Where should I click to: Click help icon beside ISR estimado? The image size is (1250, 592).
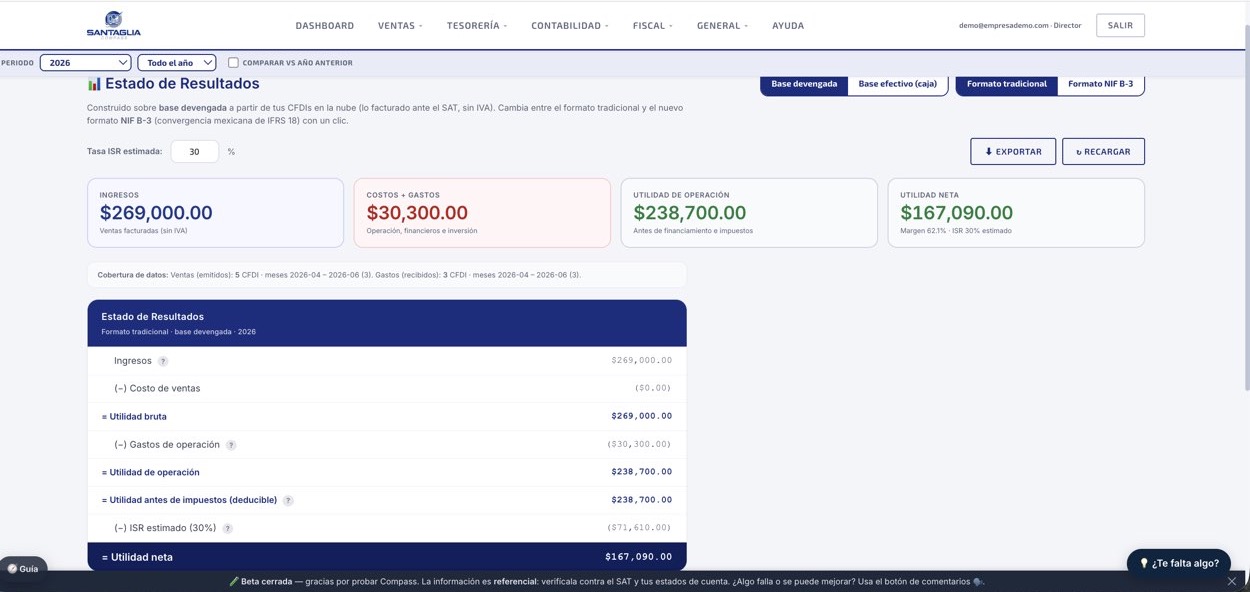point(227,528)
